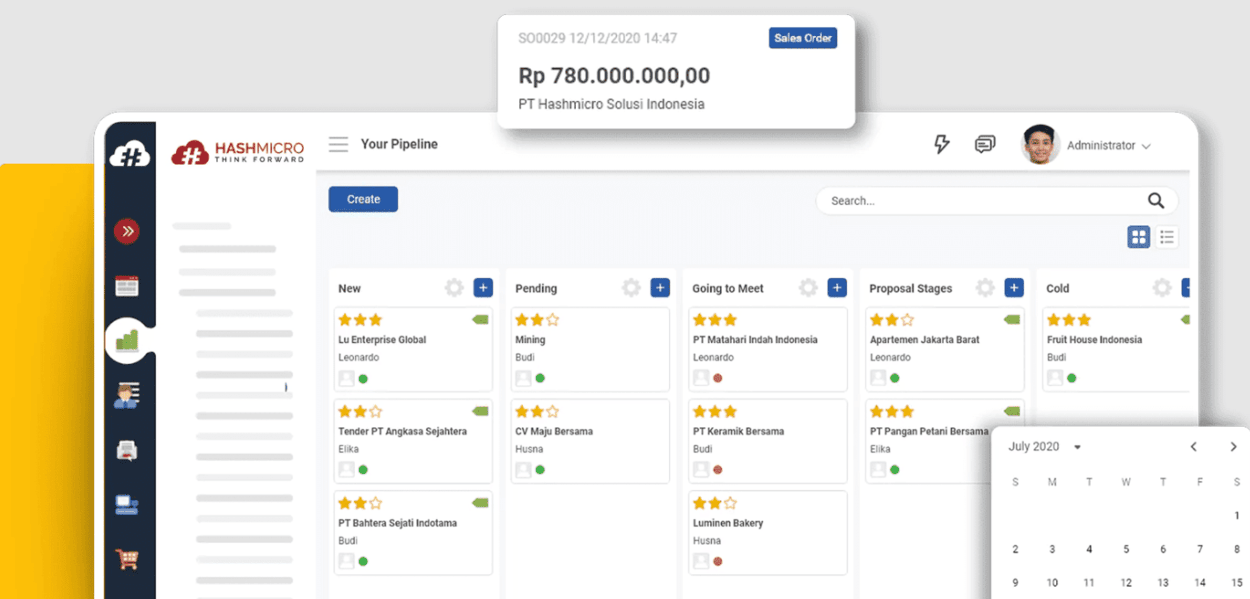Open PT Keramik Bersama card
This screenshot has height=599, width=1250.
[767, 441]
